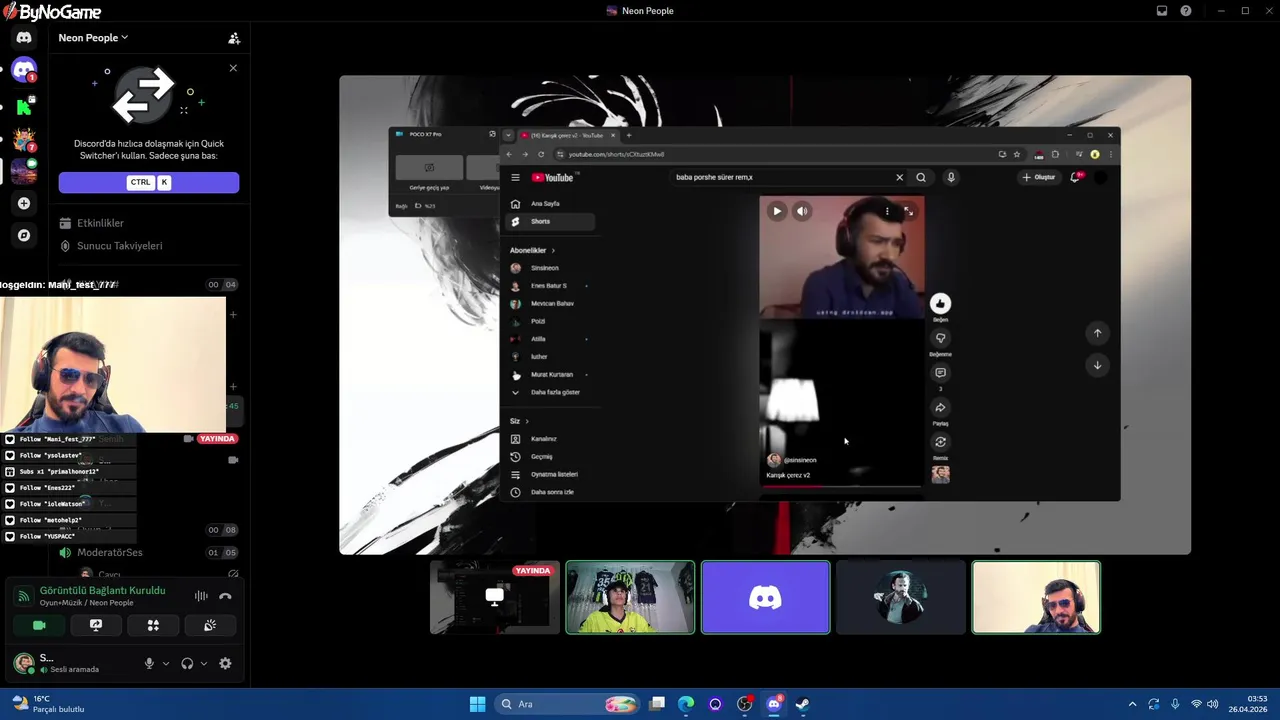The image size is (1280, 720).
Task: Go to next short with down arrow
Action: tap(1097, 365)
